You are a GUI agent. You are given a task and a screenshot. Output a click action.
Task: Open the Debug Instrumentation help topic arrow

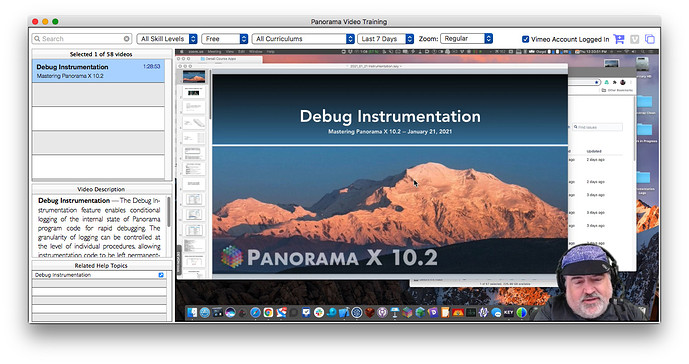(x=161, y=275)
